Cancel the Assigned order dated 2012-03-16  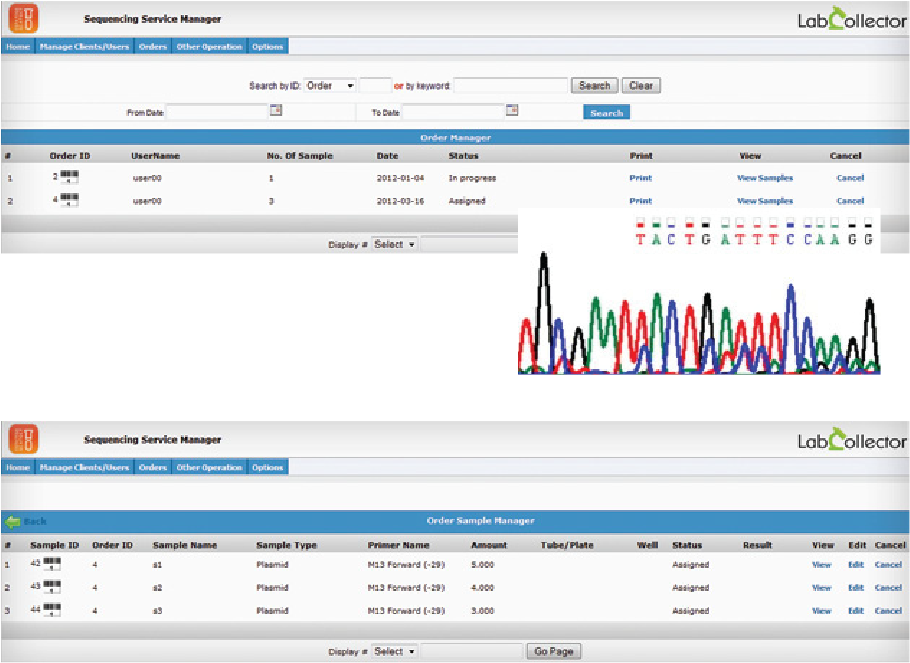coord(850,201)
